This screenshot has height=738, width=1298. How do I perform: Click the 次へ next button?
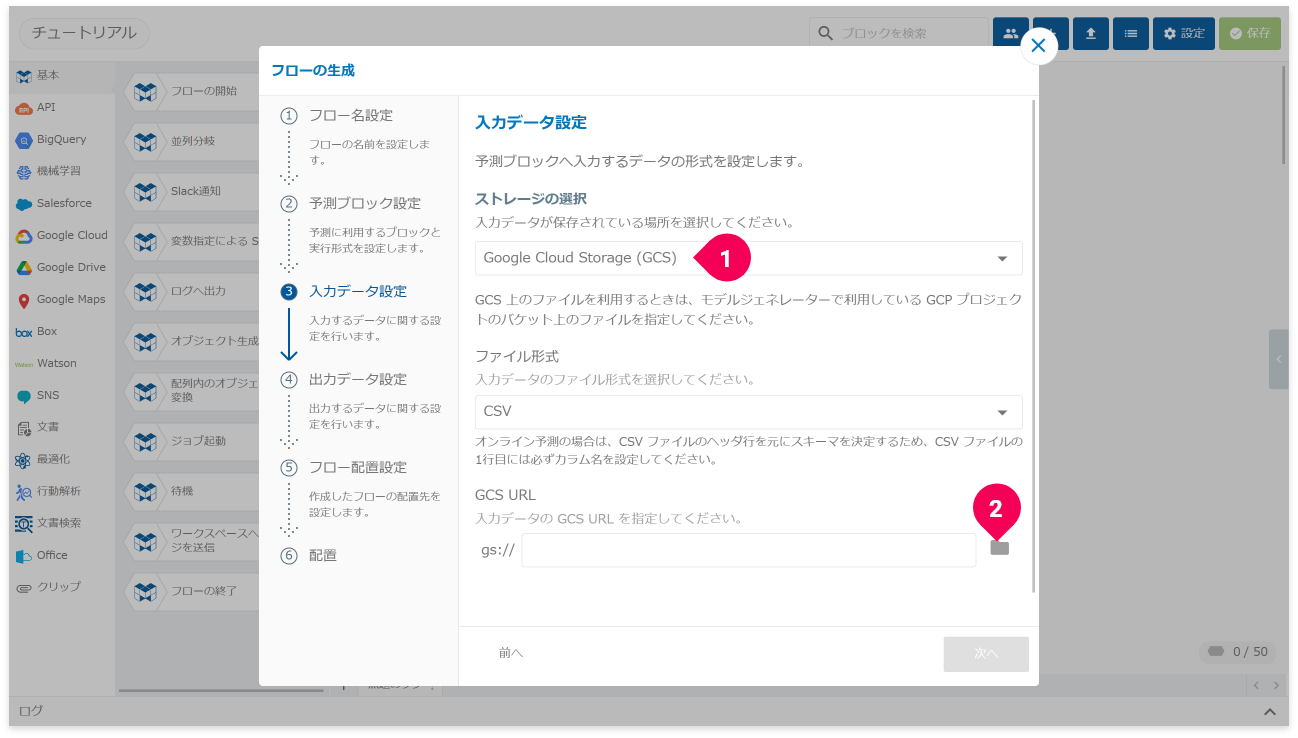(986, 653)
